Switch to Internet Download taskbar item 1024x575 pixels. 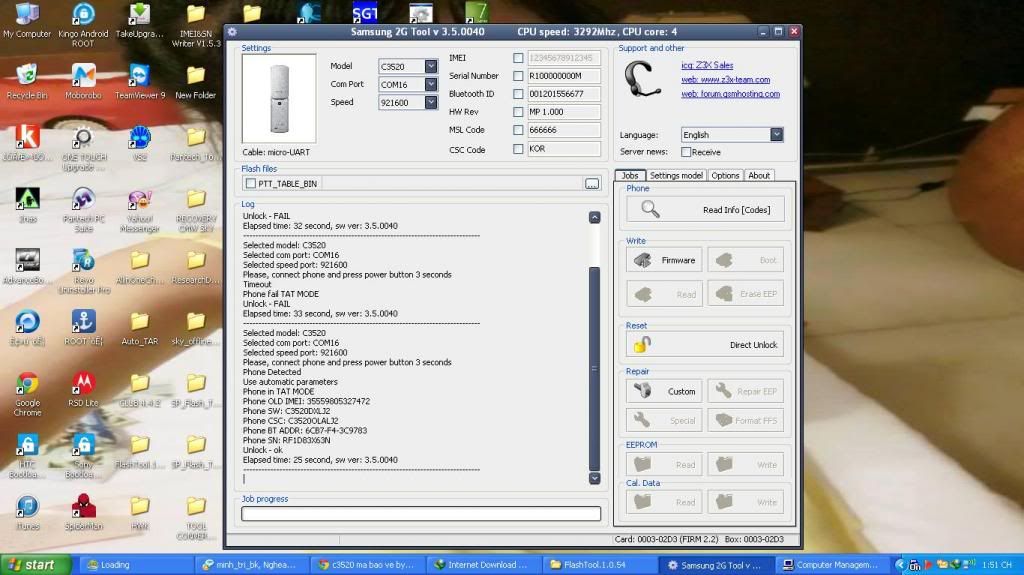coord(483,565)
